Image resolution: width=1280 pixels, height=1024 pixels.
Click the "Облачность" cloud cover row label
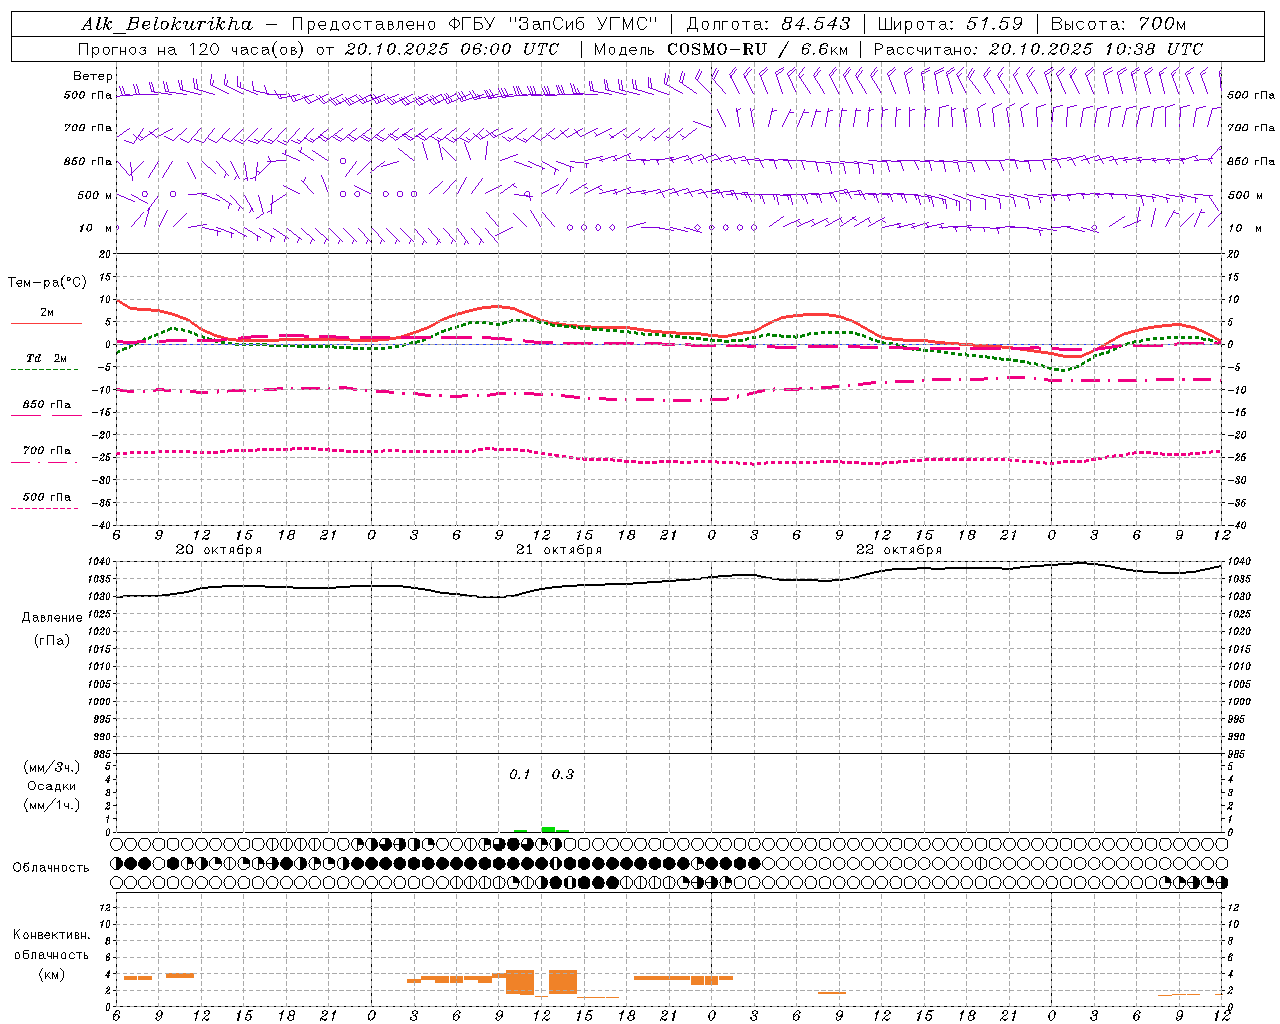pos(51,868)
